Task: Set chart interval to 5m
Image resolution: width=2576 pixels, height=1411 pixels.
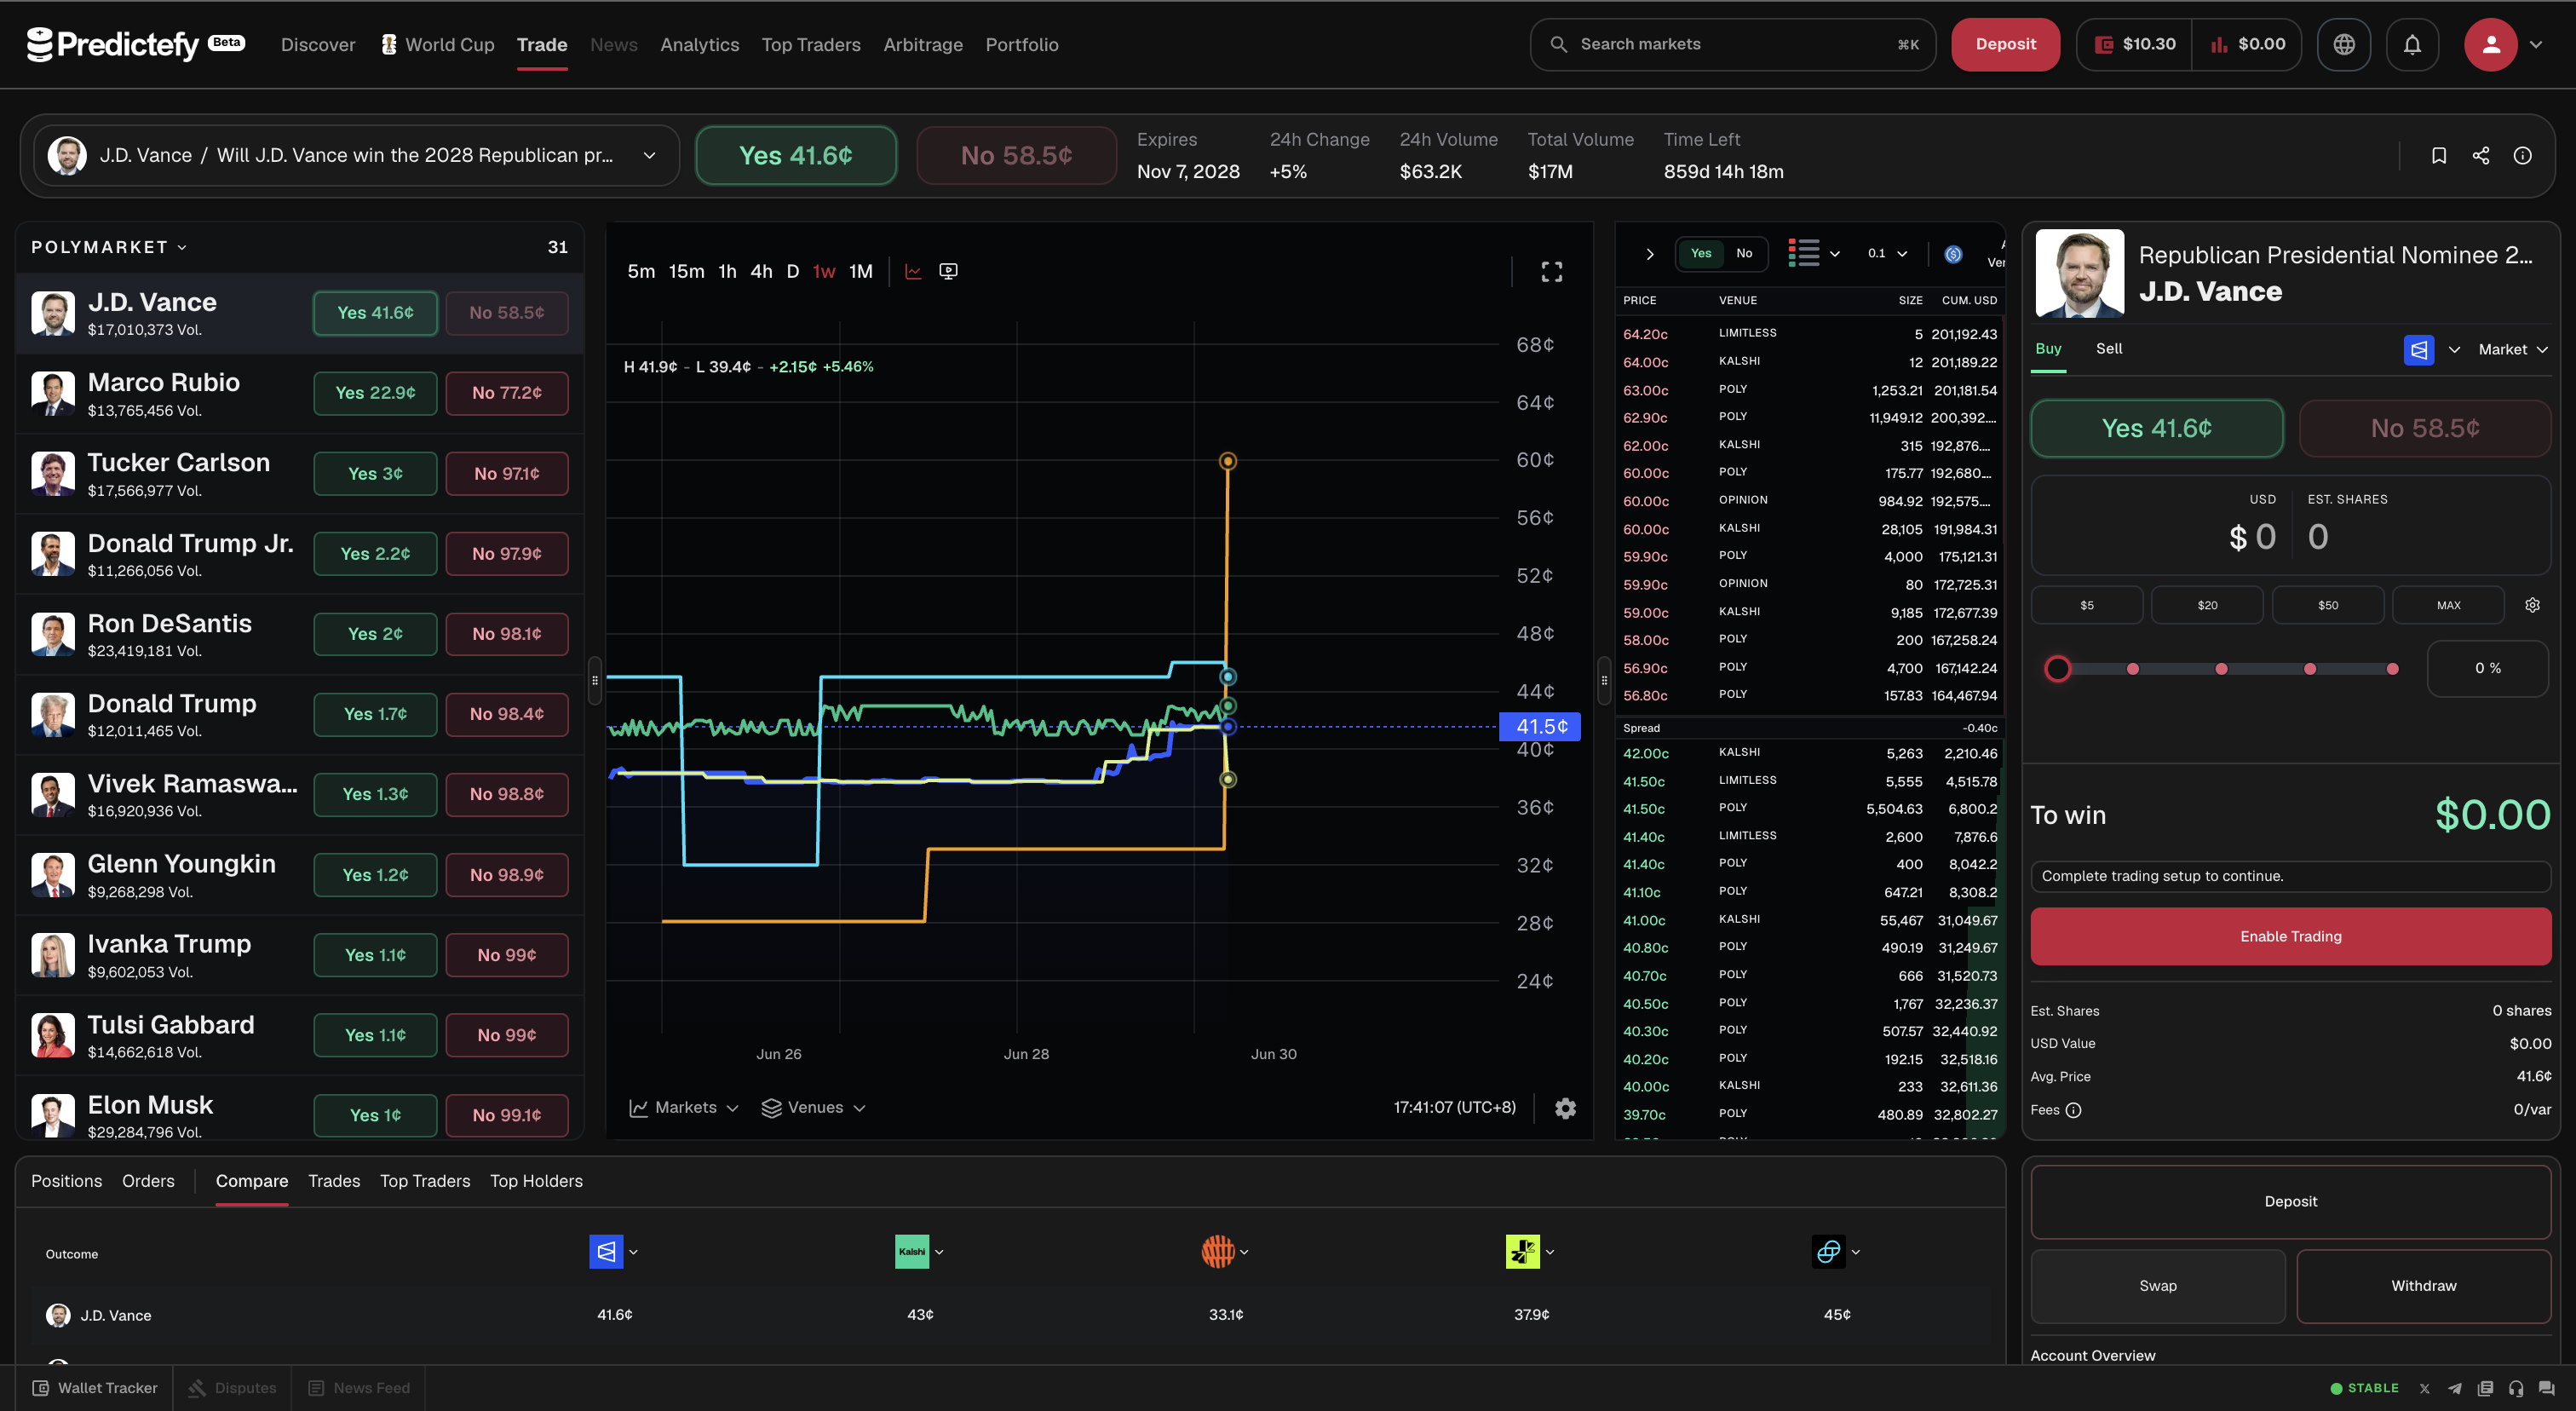Action: 641,271
